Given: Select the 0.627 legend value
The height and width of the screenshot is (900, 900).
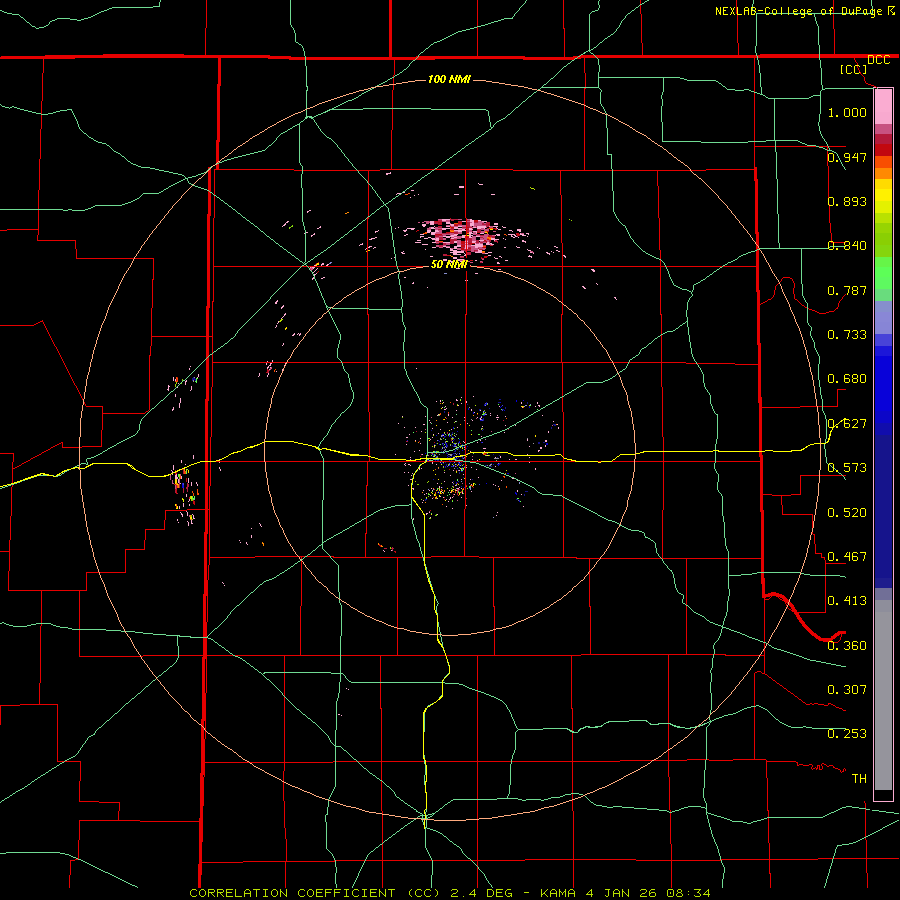Looking at the screenshot, I should click(x=847, y=424).
